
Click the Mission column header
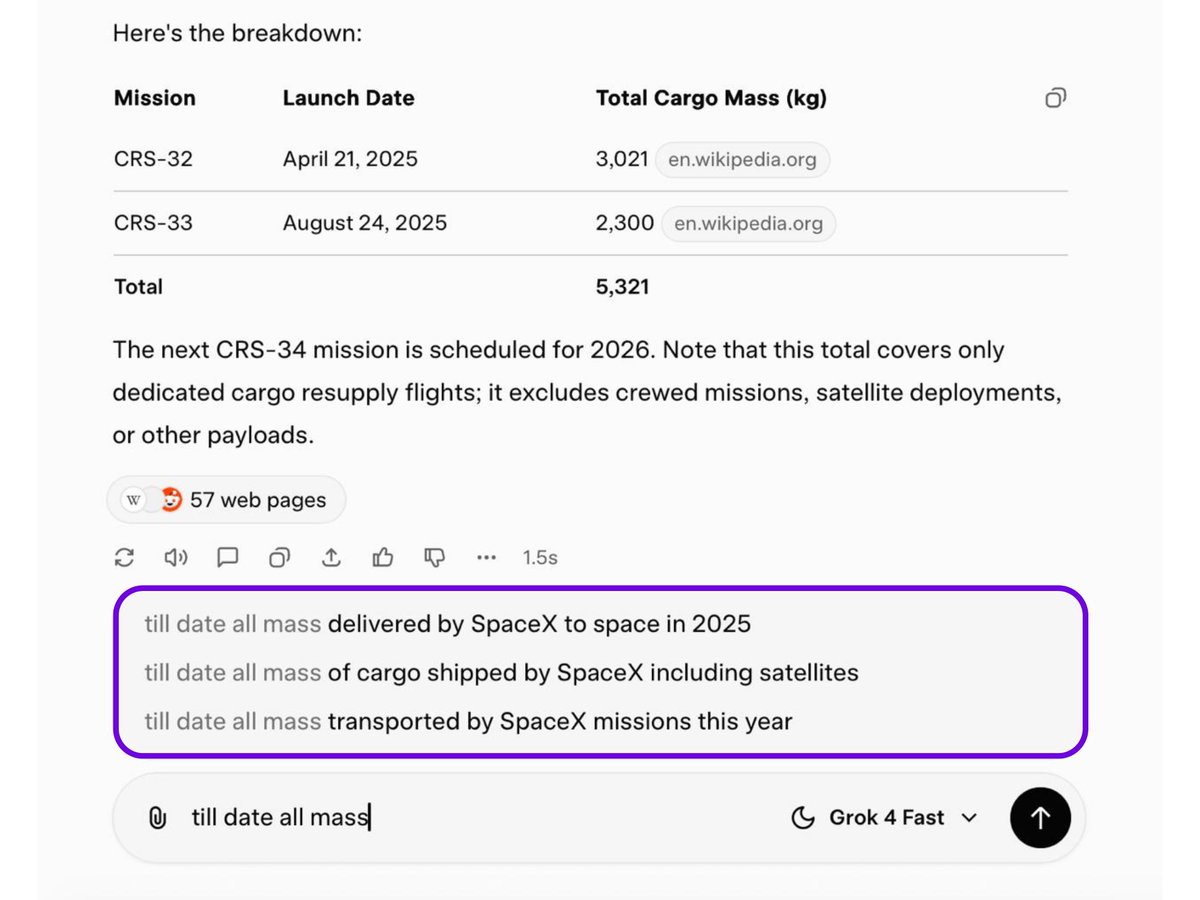click(x=155, y=98)
